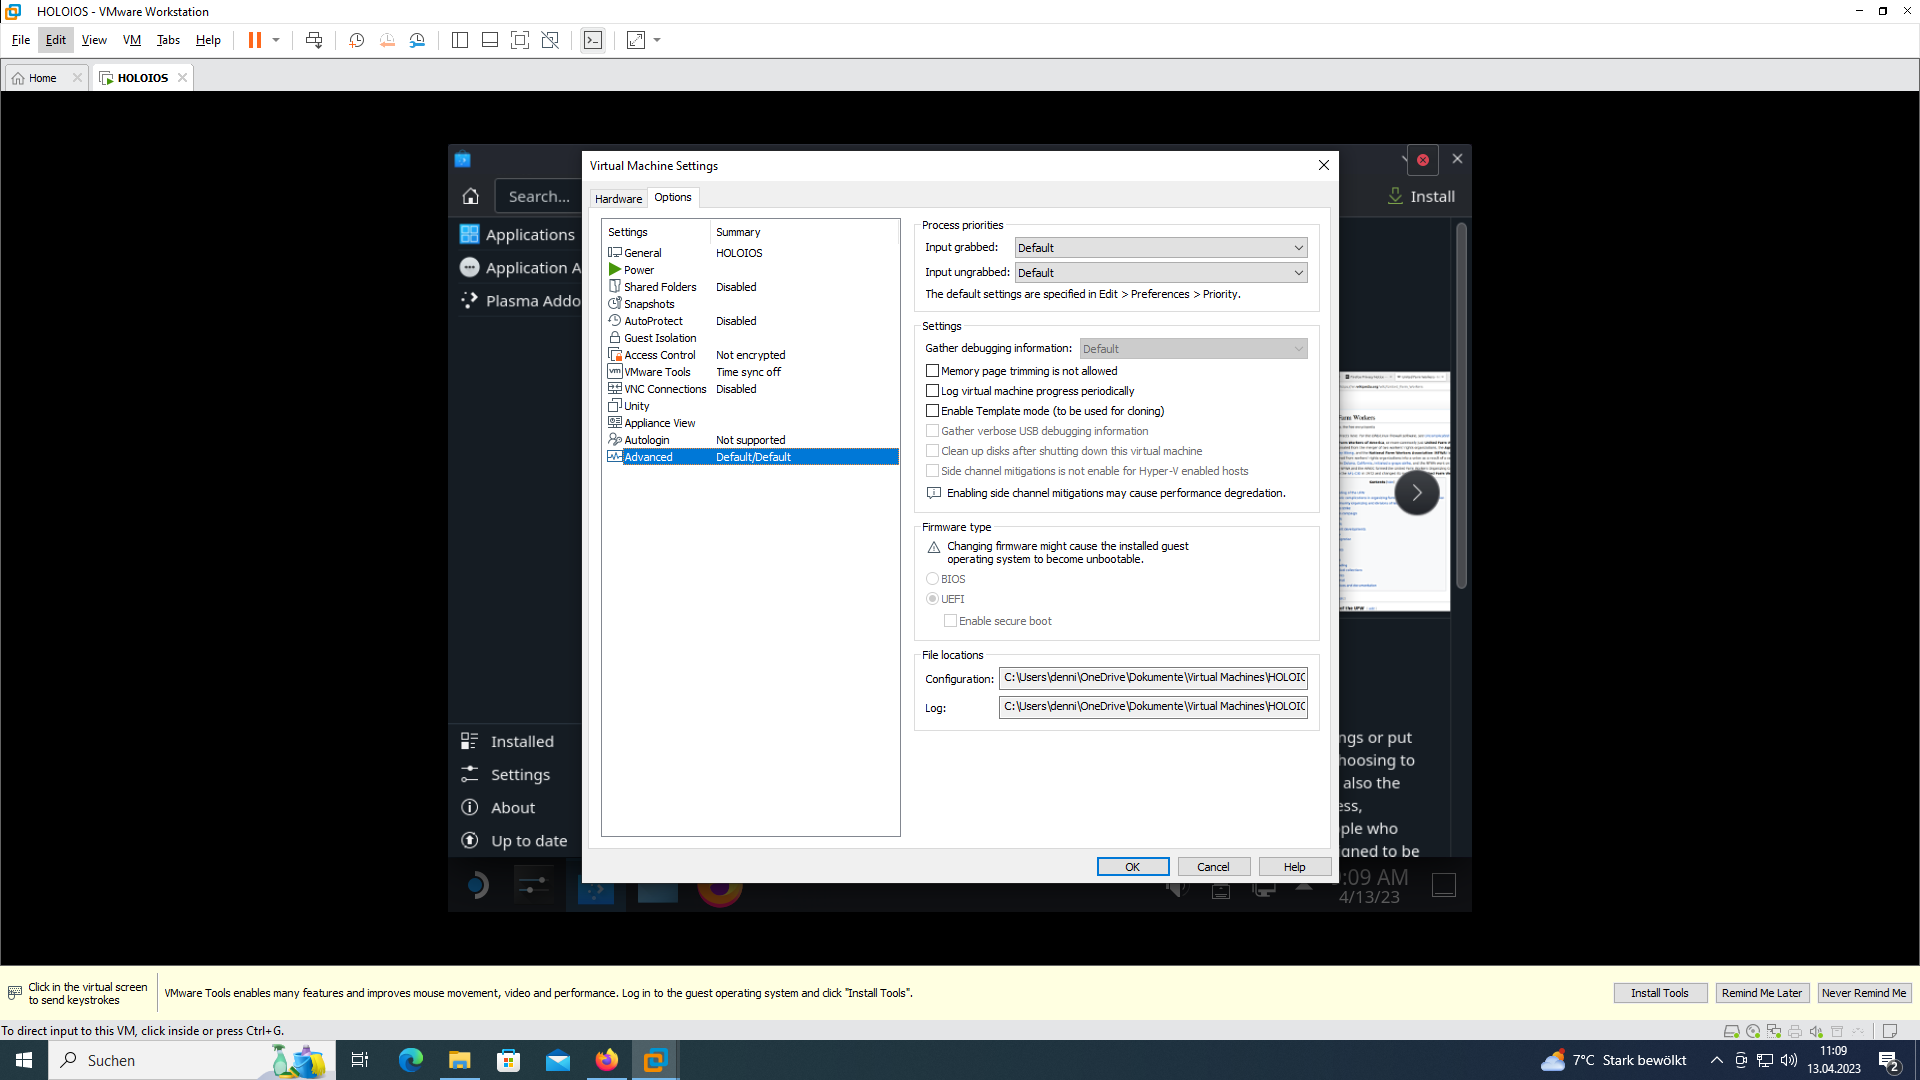Dismiss the reminder with Never Remind Me

(1864, 993)
